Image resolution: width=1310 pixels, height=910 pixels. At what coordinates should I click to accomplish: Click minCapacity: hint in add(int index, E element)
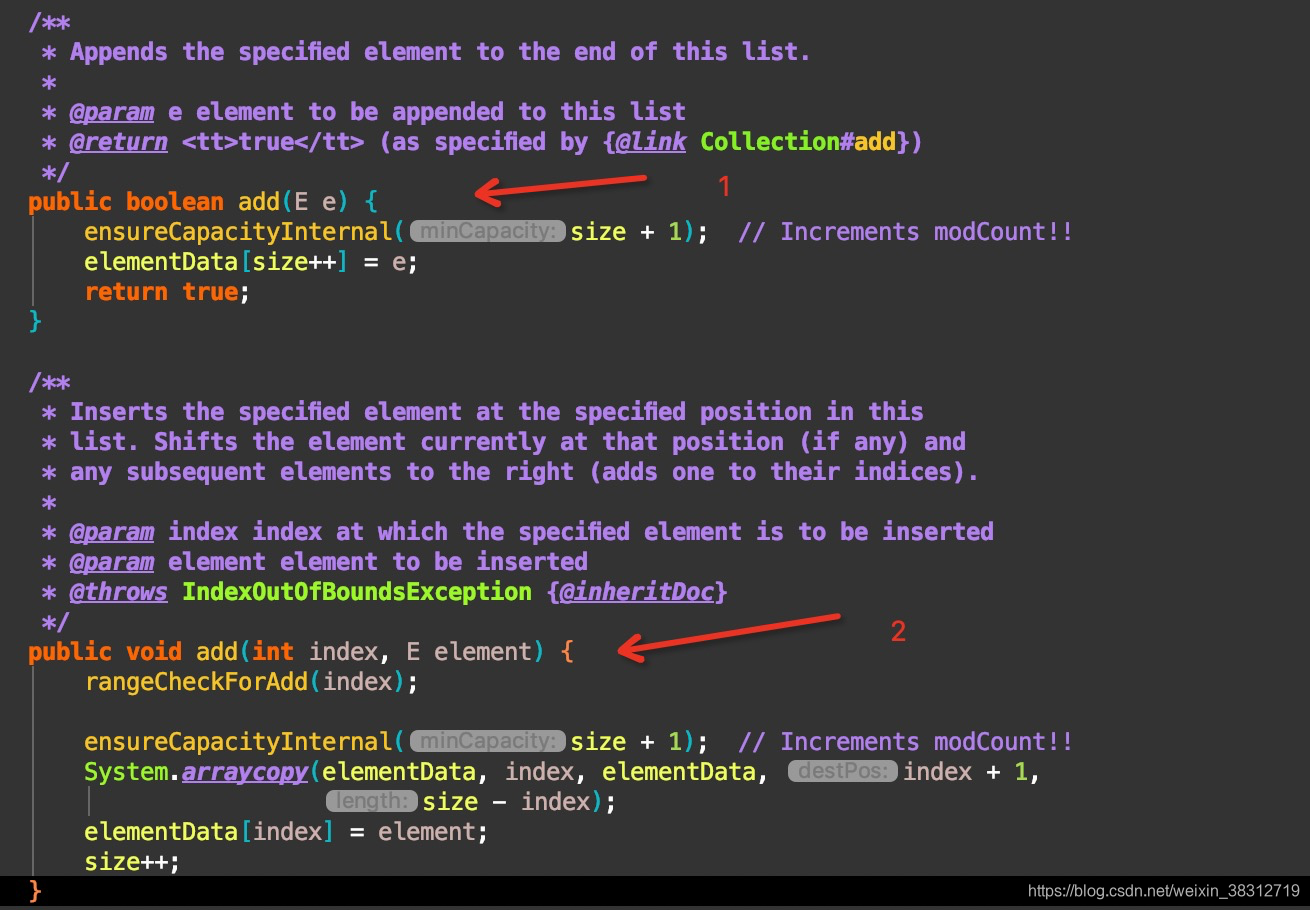click(487, 741)
